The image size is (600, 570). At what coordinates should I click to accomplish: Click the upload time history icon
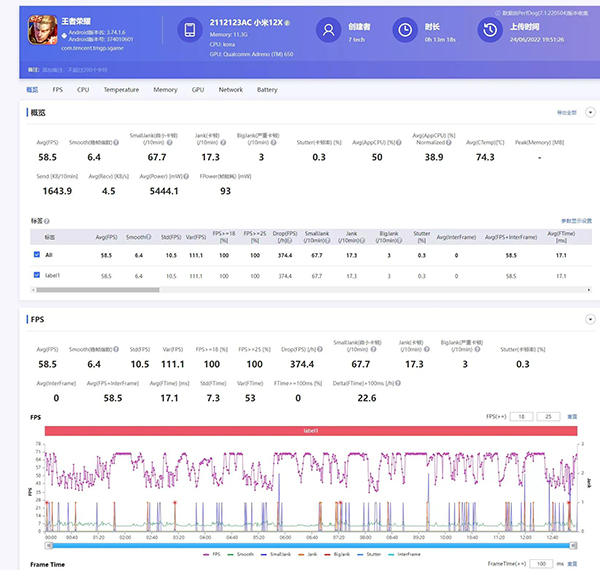click(489, 30)
